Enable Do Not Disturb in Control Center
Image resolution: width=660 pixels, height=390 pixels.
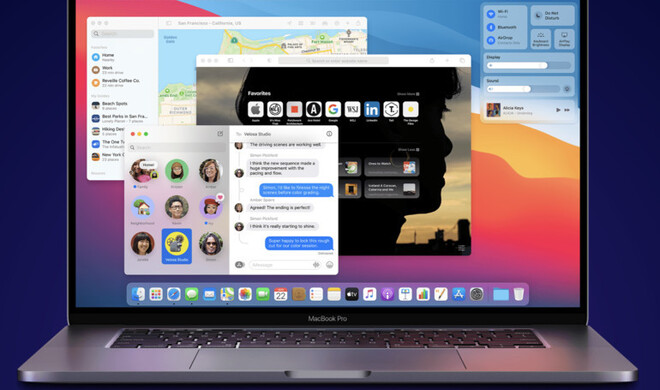(552, 16)
